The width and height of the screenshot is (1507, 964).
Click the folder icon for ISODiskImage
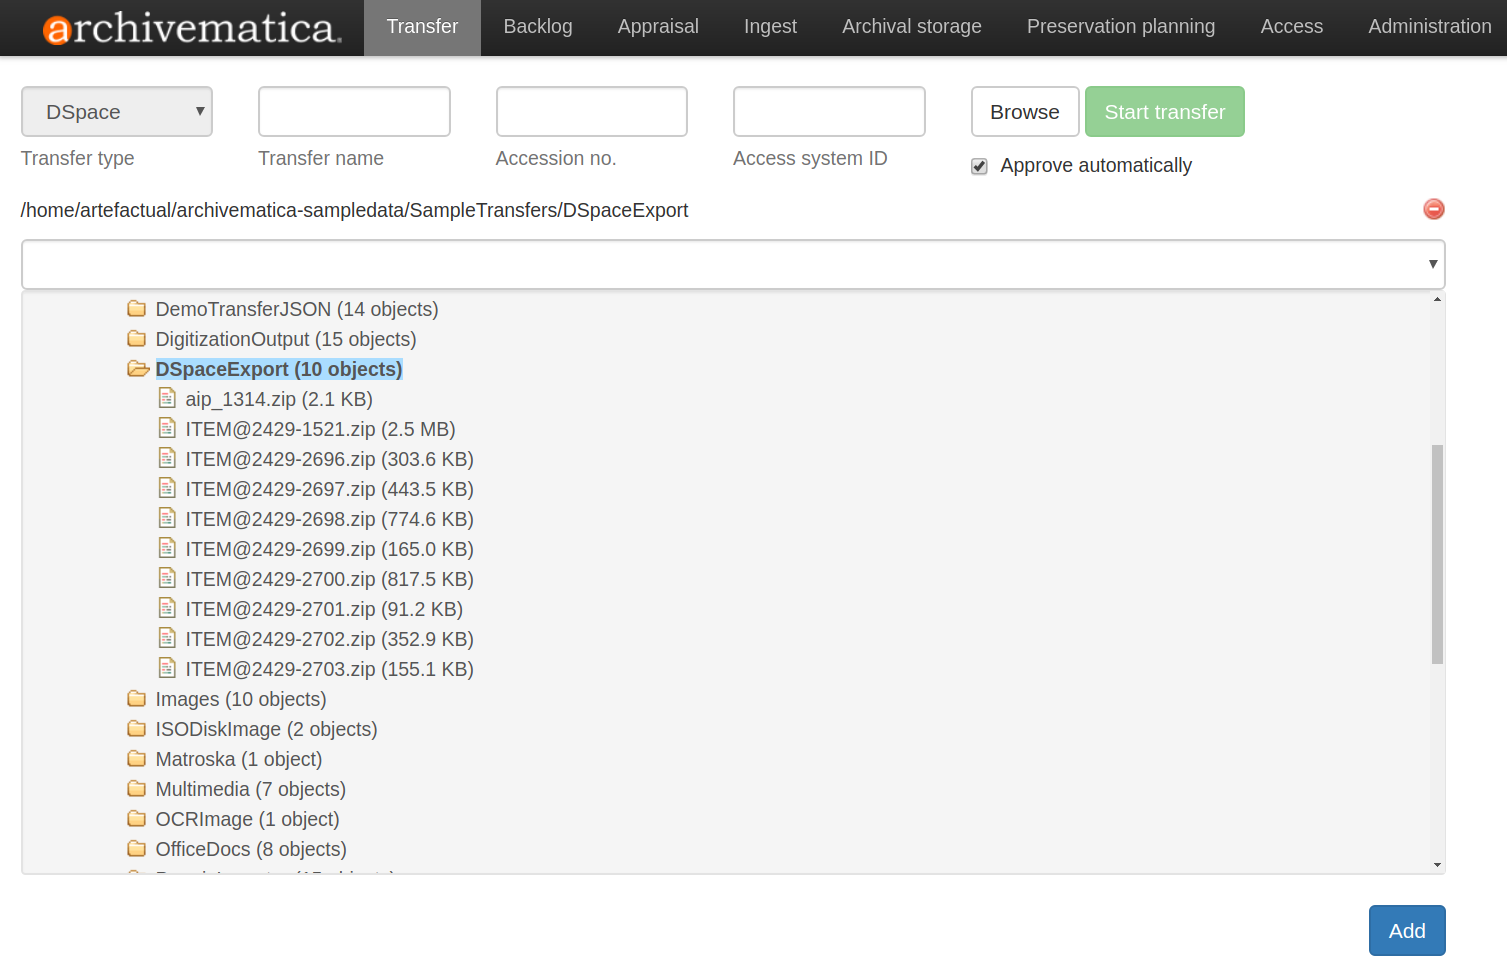coord(137,728)
